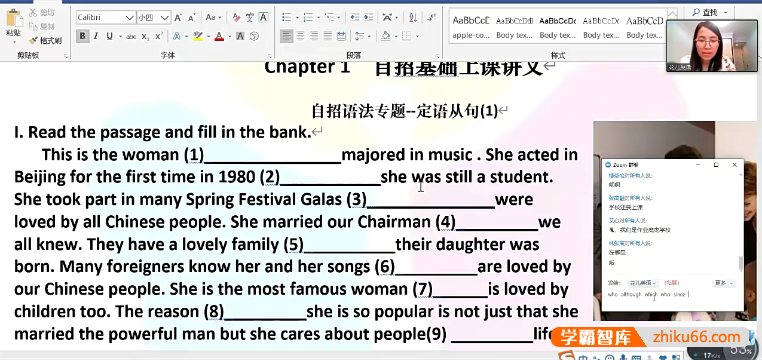The image size is (762, 360).
Task: Align text left
Action: pyautogui.click(x=287, y=36)
